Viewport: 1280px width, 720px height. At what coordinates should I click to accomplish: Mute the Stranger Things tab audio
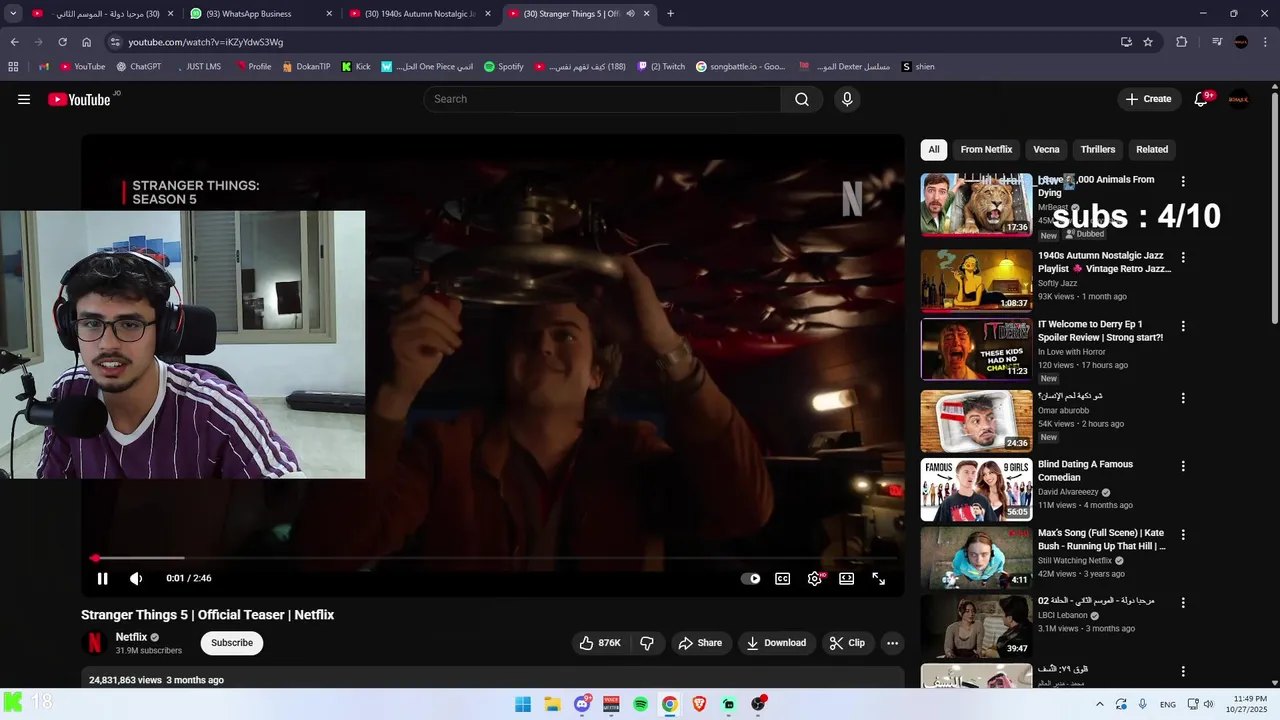[x=630, y=14]
